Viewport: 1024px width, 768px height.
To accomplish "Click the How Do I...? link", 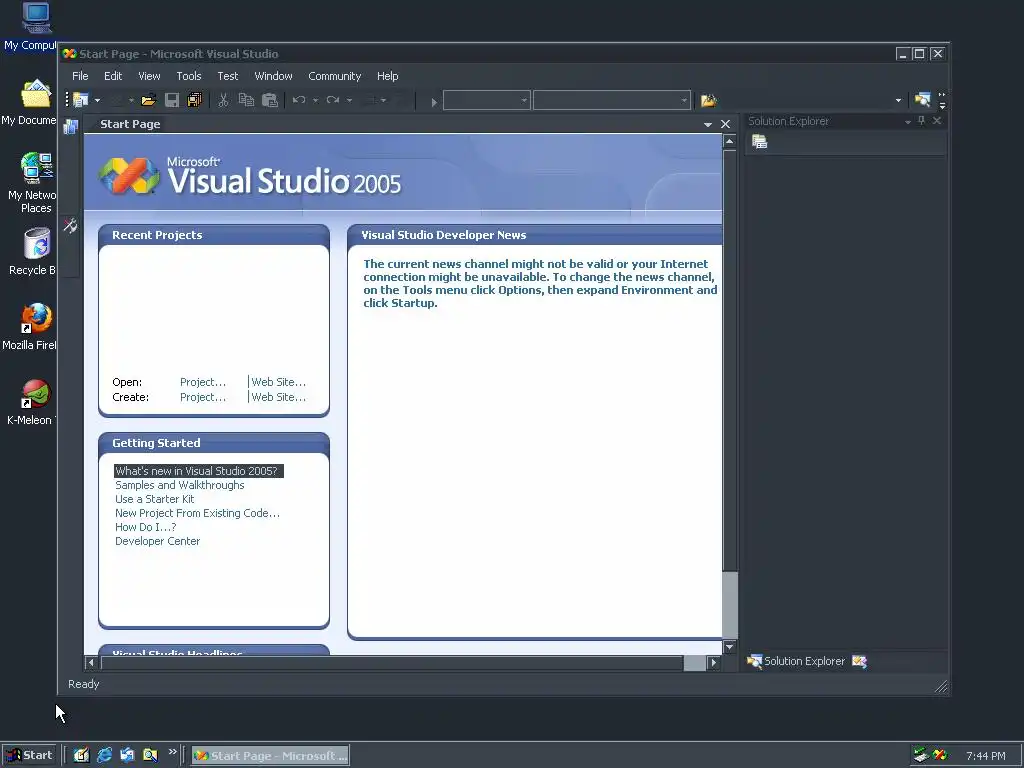I will [146, 527].
